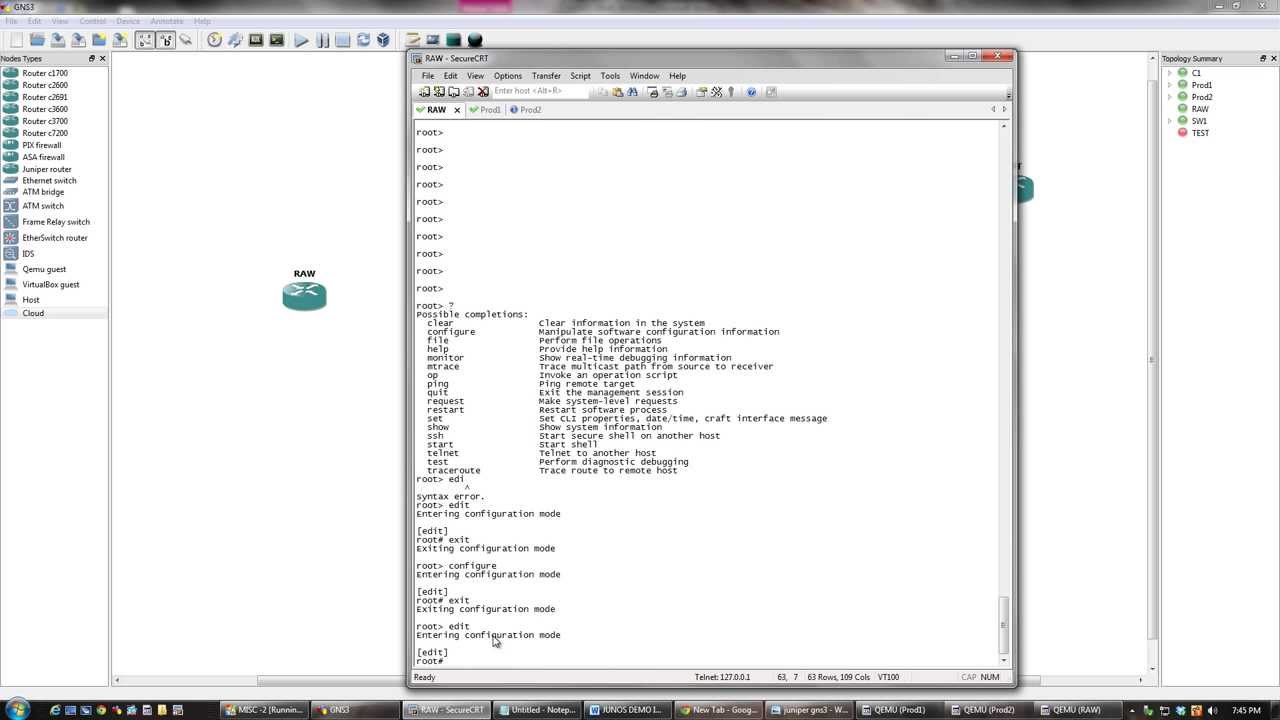Click SecureCRT Disconnect red X icon
Screen dimensions: 1280x720
pos(483,92)
